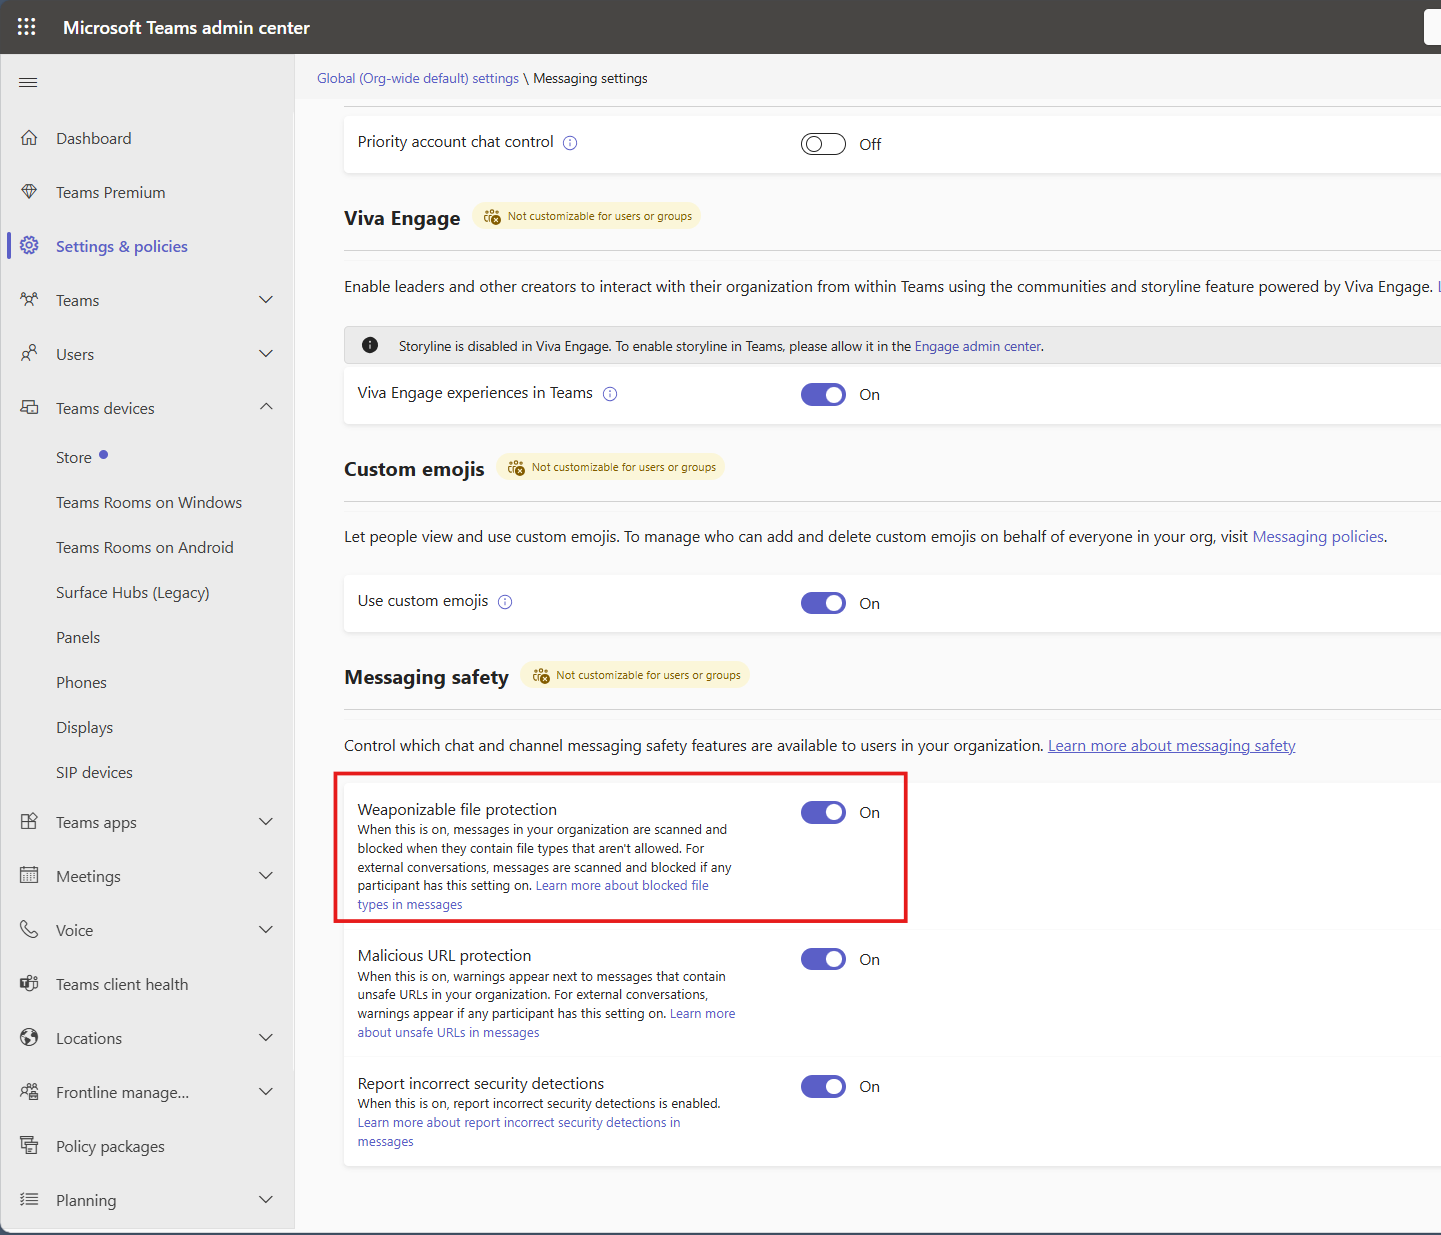
Task: Collapse the Teams devices section chevron
Action: coord(266,407)
